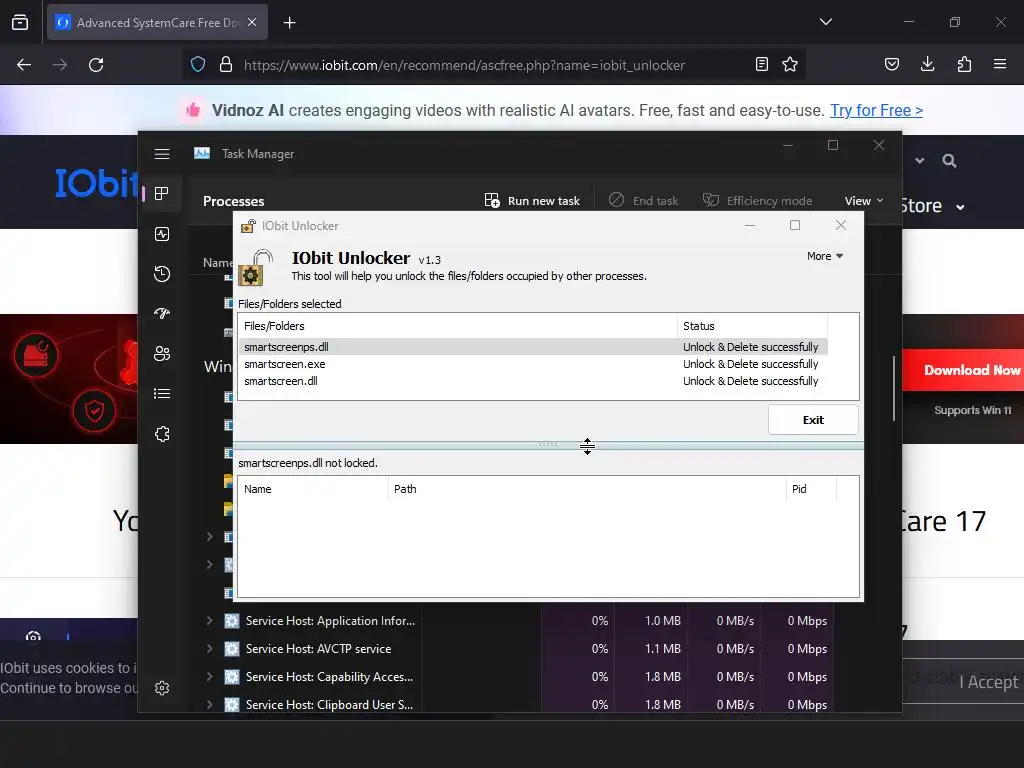Expand header chevron next to search on website
The height and width of the screenshot is (768, 1024).
(920, 161)
